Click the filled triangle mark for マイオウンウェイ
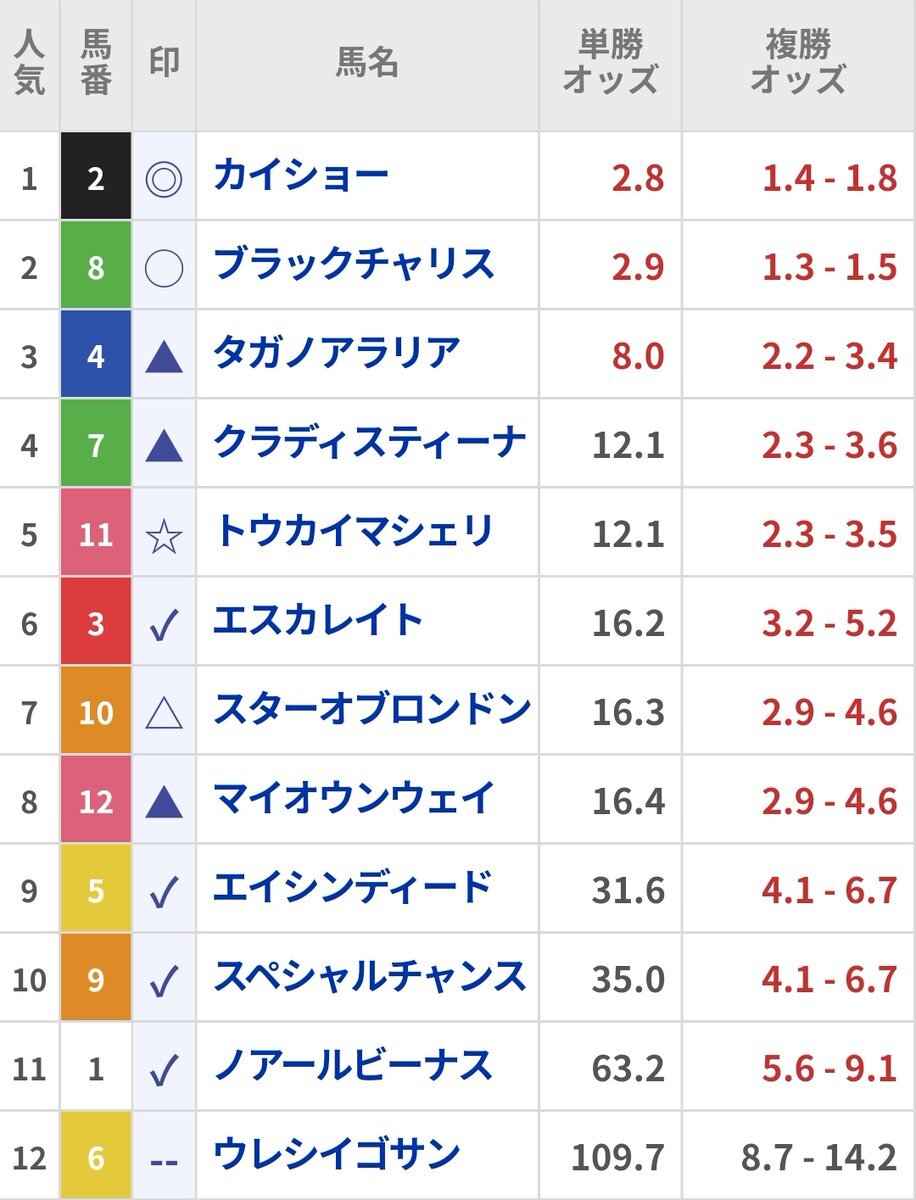 [x=164, y=802]
